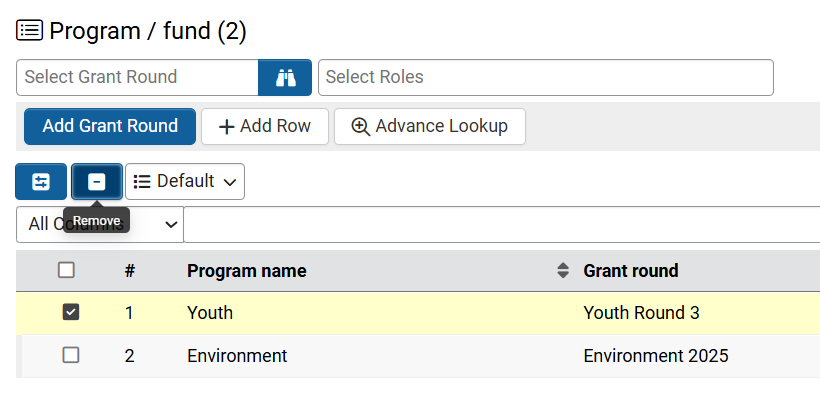The image size is (820, 406).
Task: Toggle the select-all header checkbox
Action: [66, 270]
